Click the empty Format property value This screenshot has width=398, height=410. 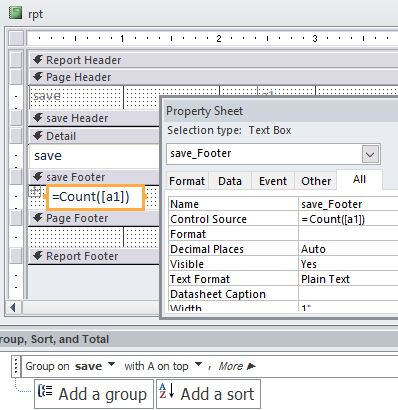click(x=348, y=234)
